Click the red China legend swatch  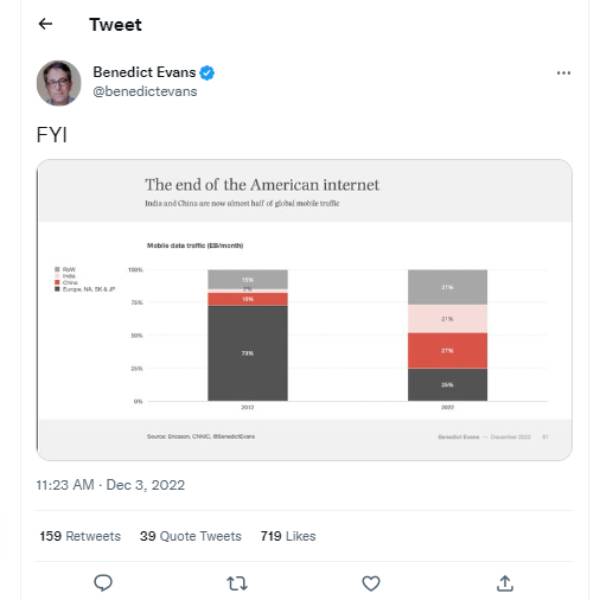pos(58,282)
